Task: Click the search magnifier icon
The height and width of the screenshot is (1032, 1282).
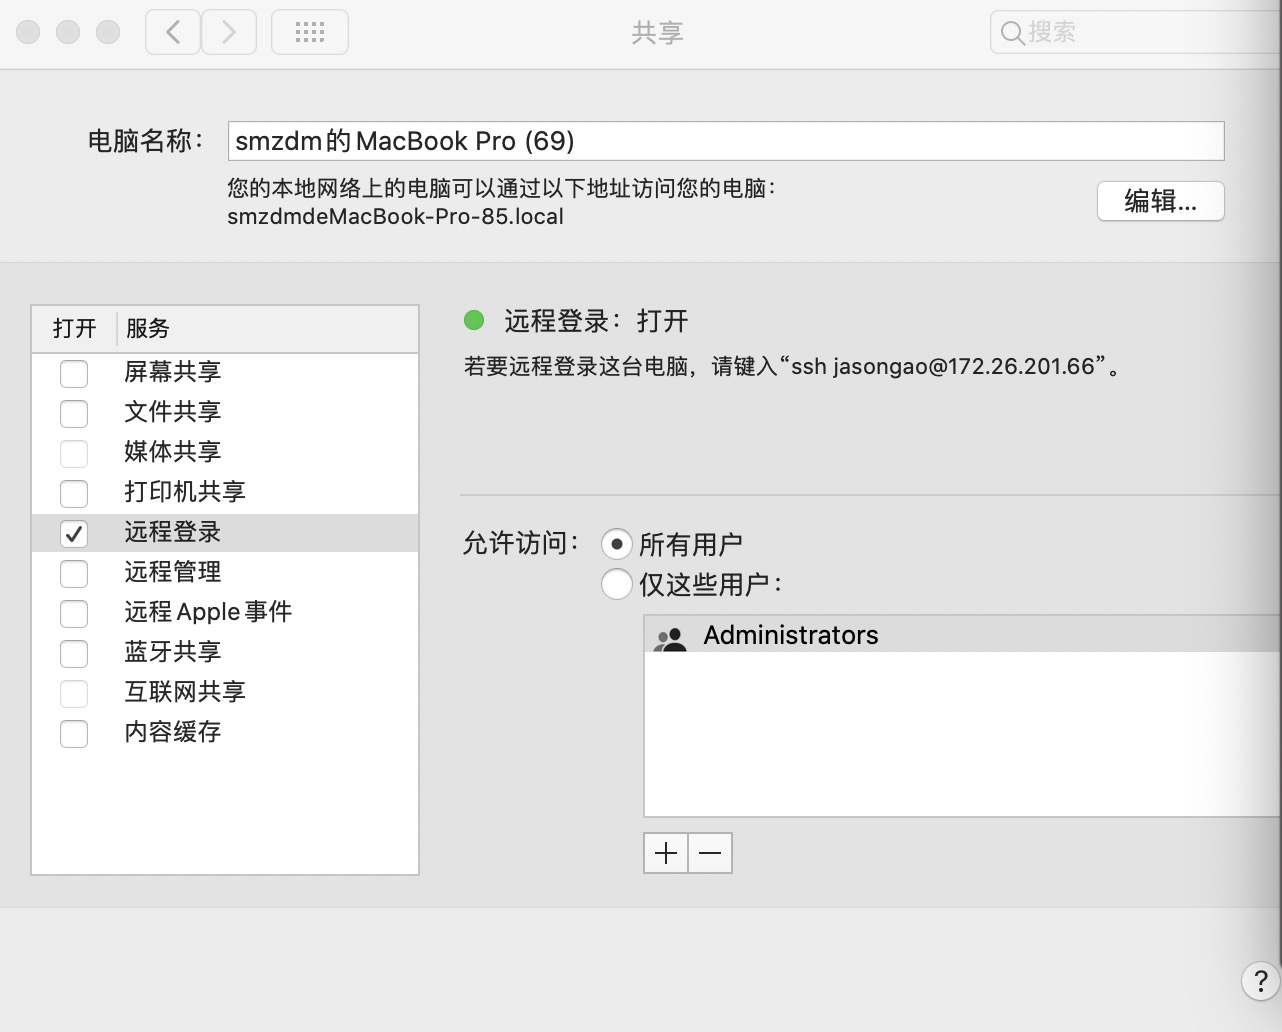Action: click(x=1012, y=33)
